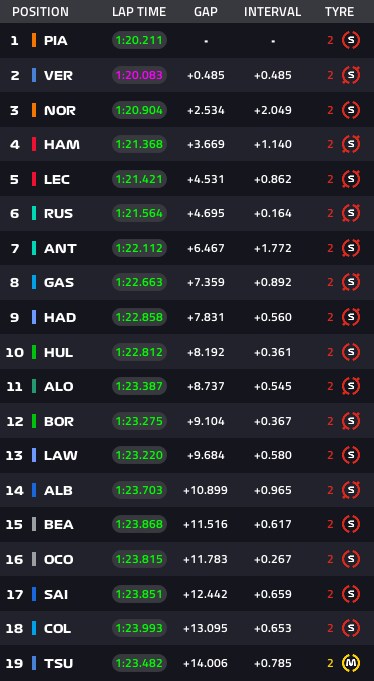Click the soft tyre icon beside ANT
Screen dimensions: 374x681
point(351,248)
